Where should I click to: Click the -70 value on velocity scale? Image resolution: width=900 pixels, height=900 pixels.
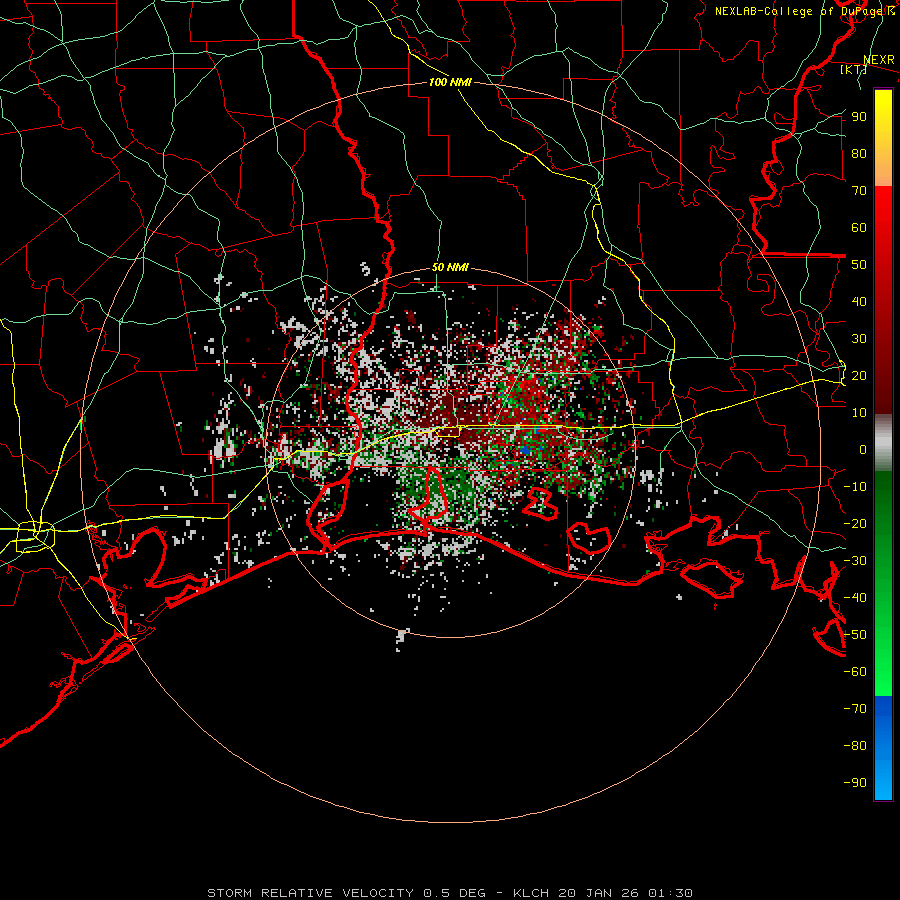coord(855,709)
